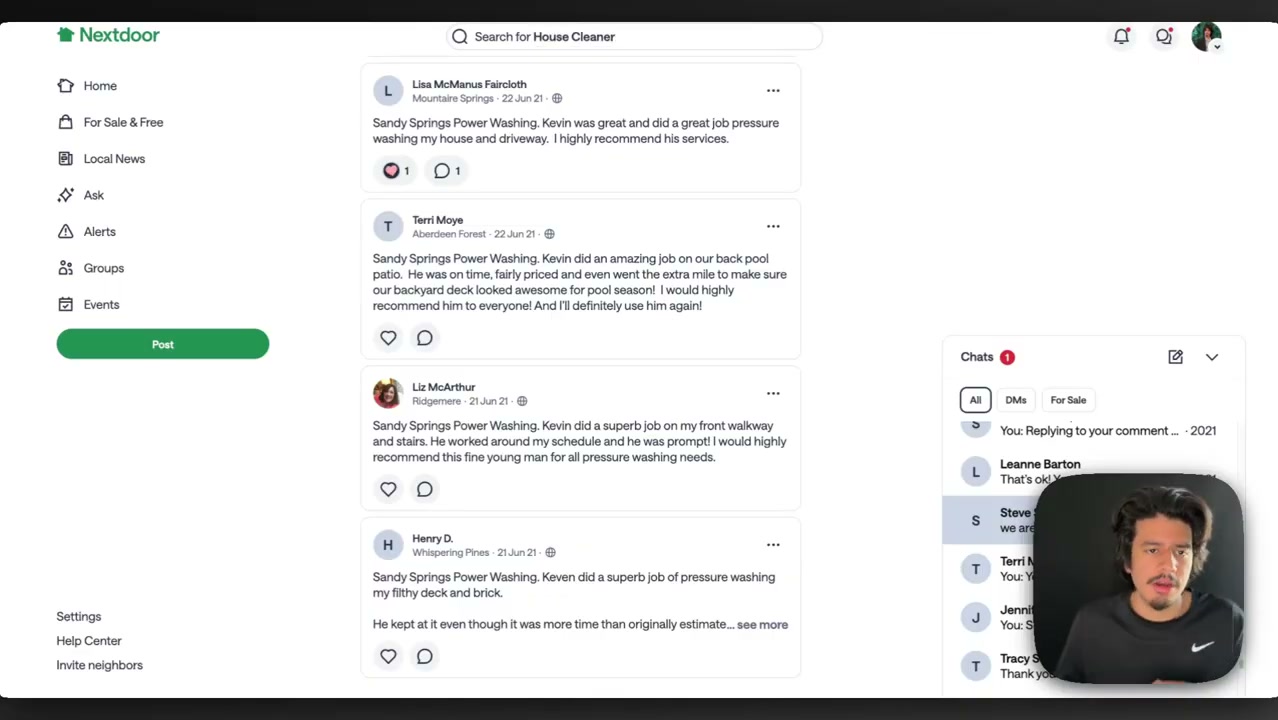Screen dimensions: 1278x720
Task: Select the DMs chats tab
Action: 1015,400
